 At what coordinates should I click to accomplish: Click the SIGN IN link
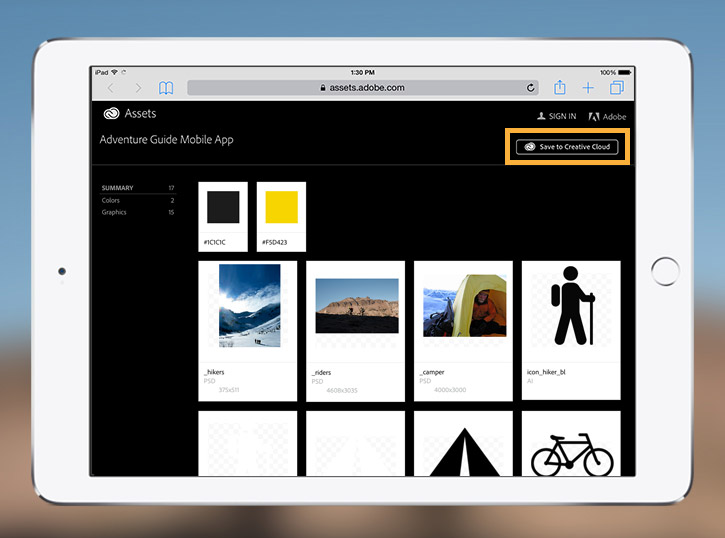tap(557, 116)
